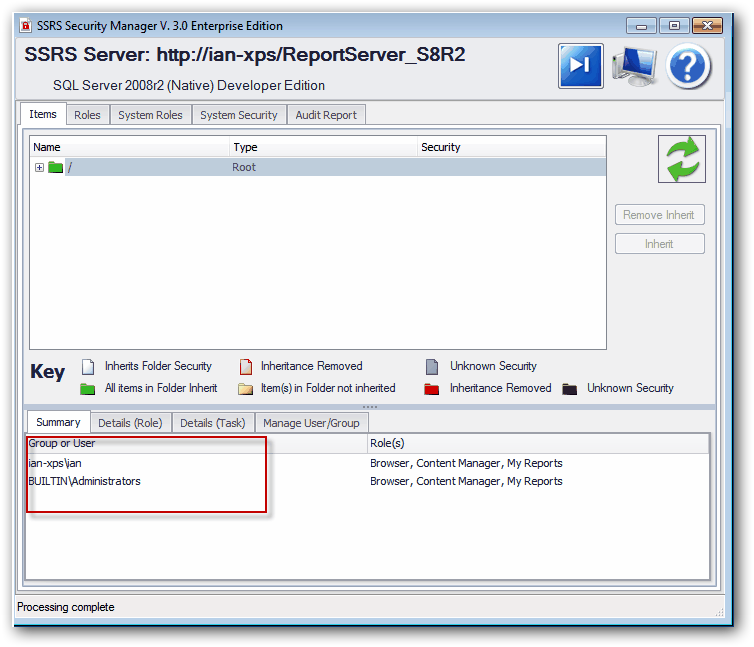754x647 pixels.
Task: Click the Remove Inherit button
Action: [x=659, y=215]
